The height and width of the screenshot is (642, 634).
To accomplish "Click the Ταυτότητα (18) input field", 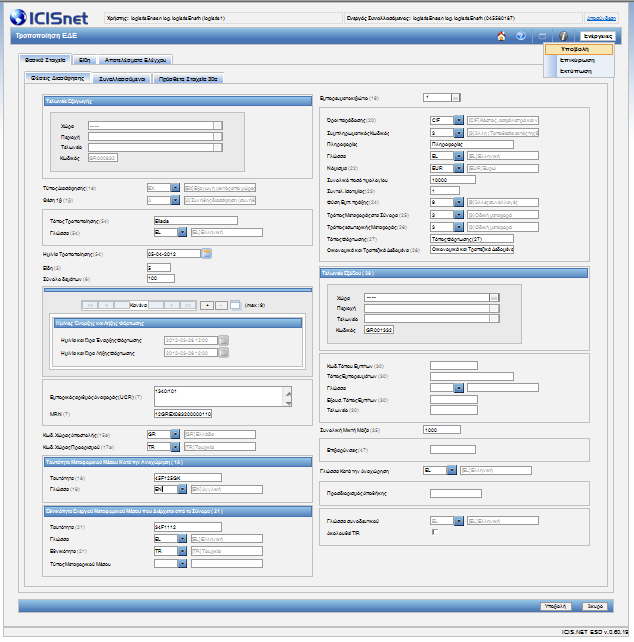I will point(188,477).
